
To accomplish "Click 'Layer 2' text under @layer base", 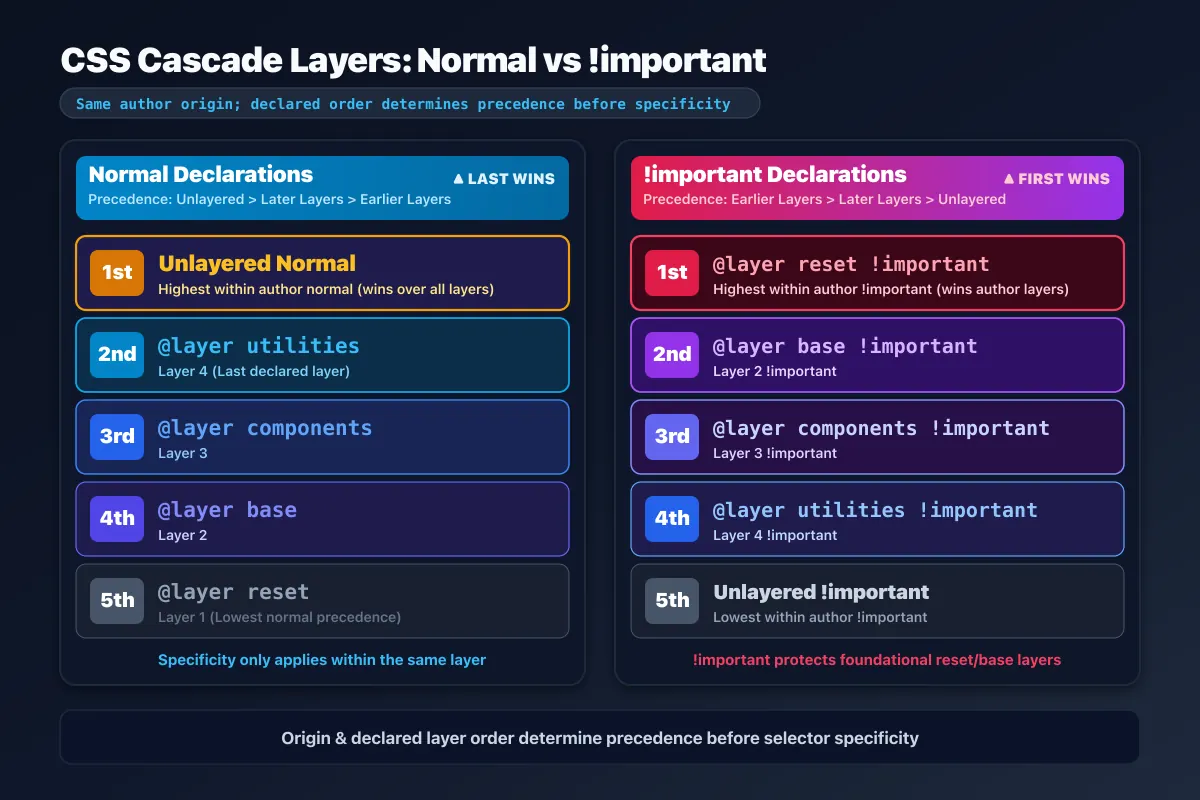I will [183, 535].
